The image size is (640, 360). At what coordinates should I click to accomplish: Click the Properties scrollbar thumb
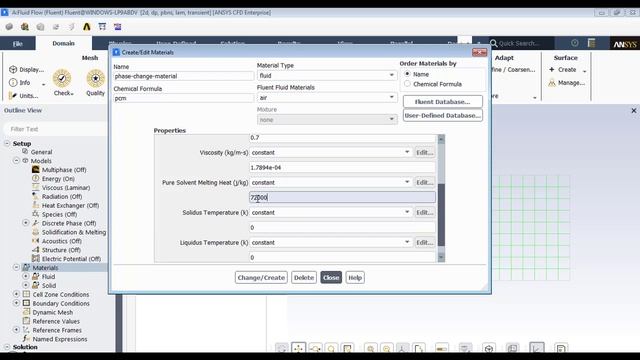click(x=441, y=215)
